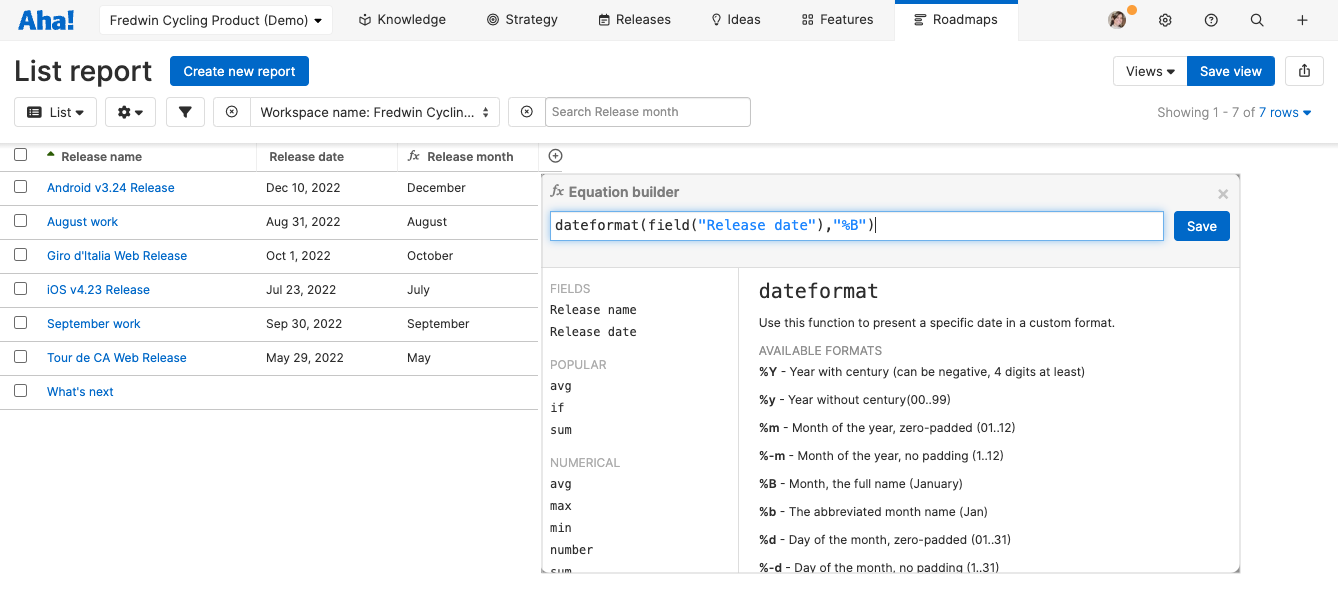The height and width of the screenshot is (595, 1338).
Task: Click the October release month cell
Action: [x=430, y=256]
